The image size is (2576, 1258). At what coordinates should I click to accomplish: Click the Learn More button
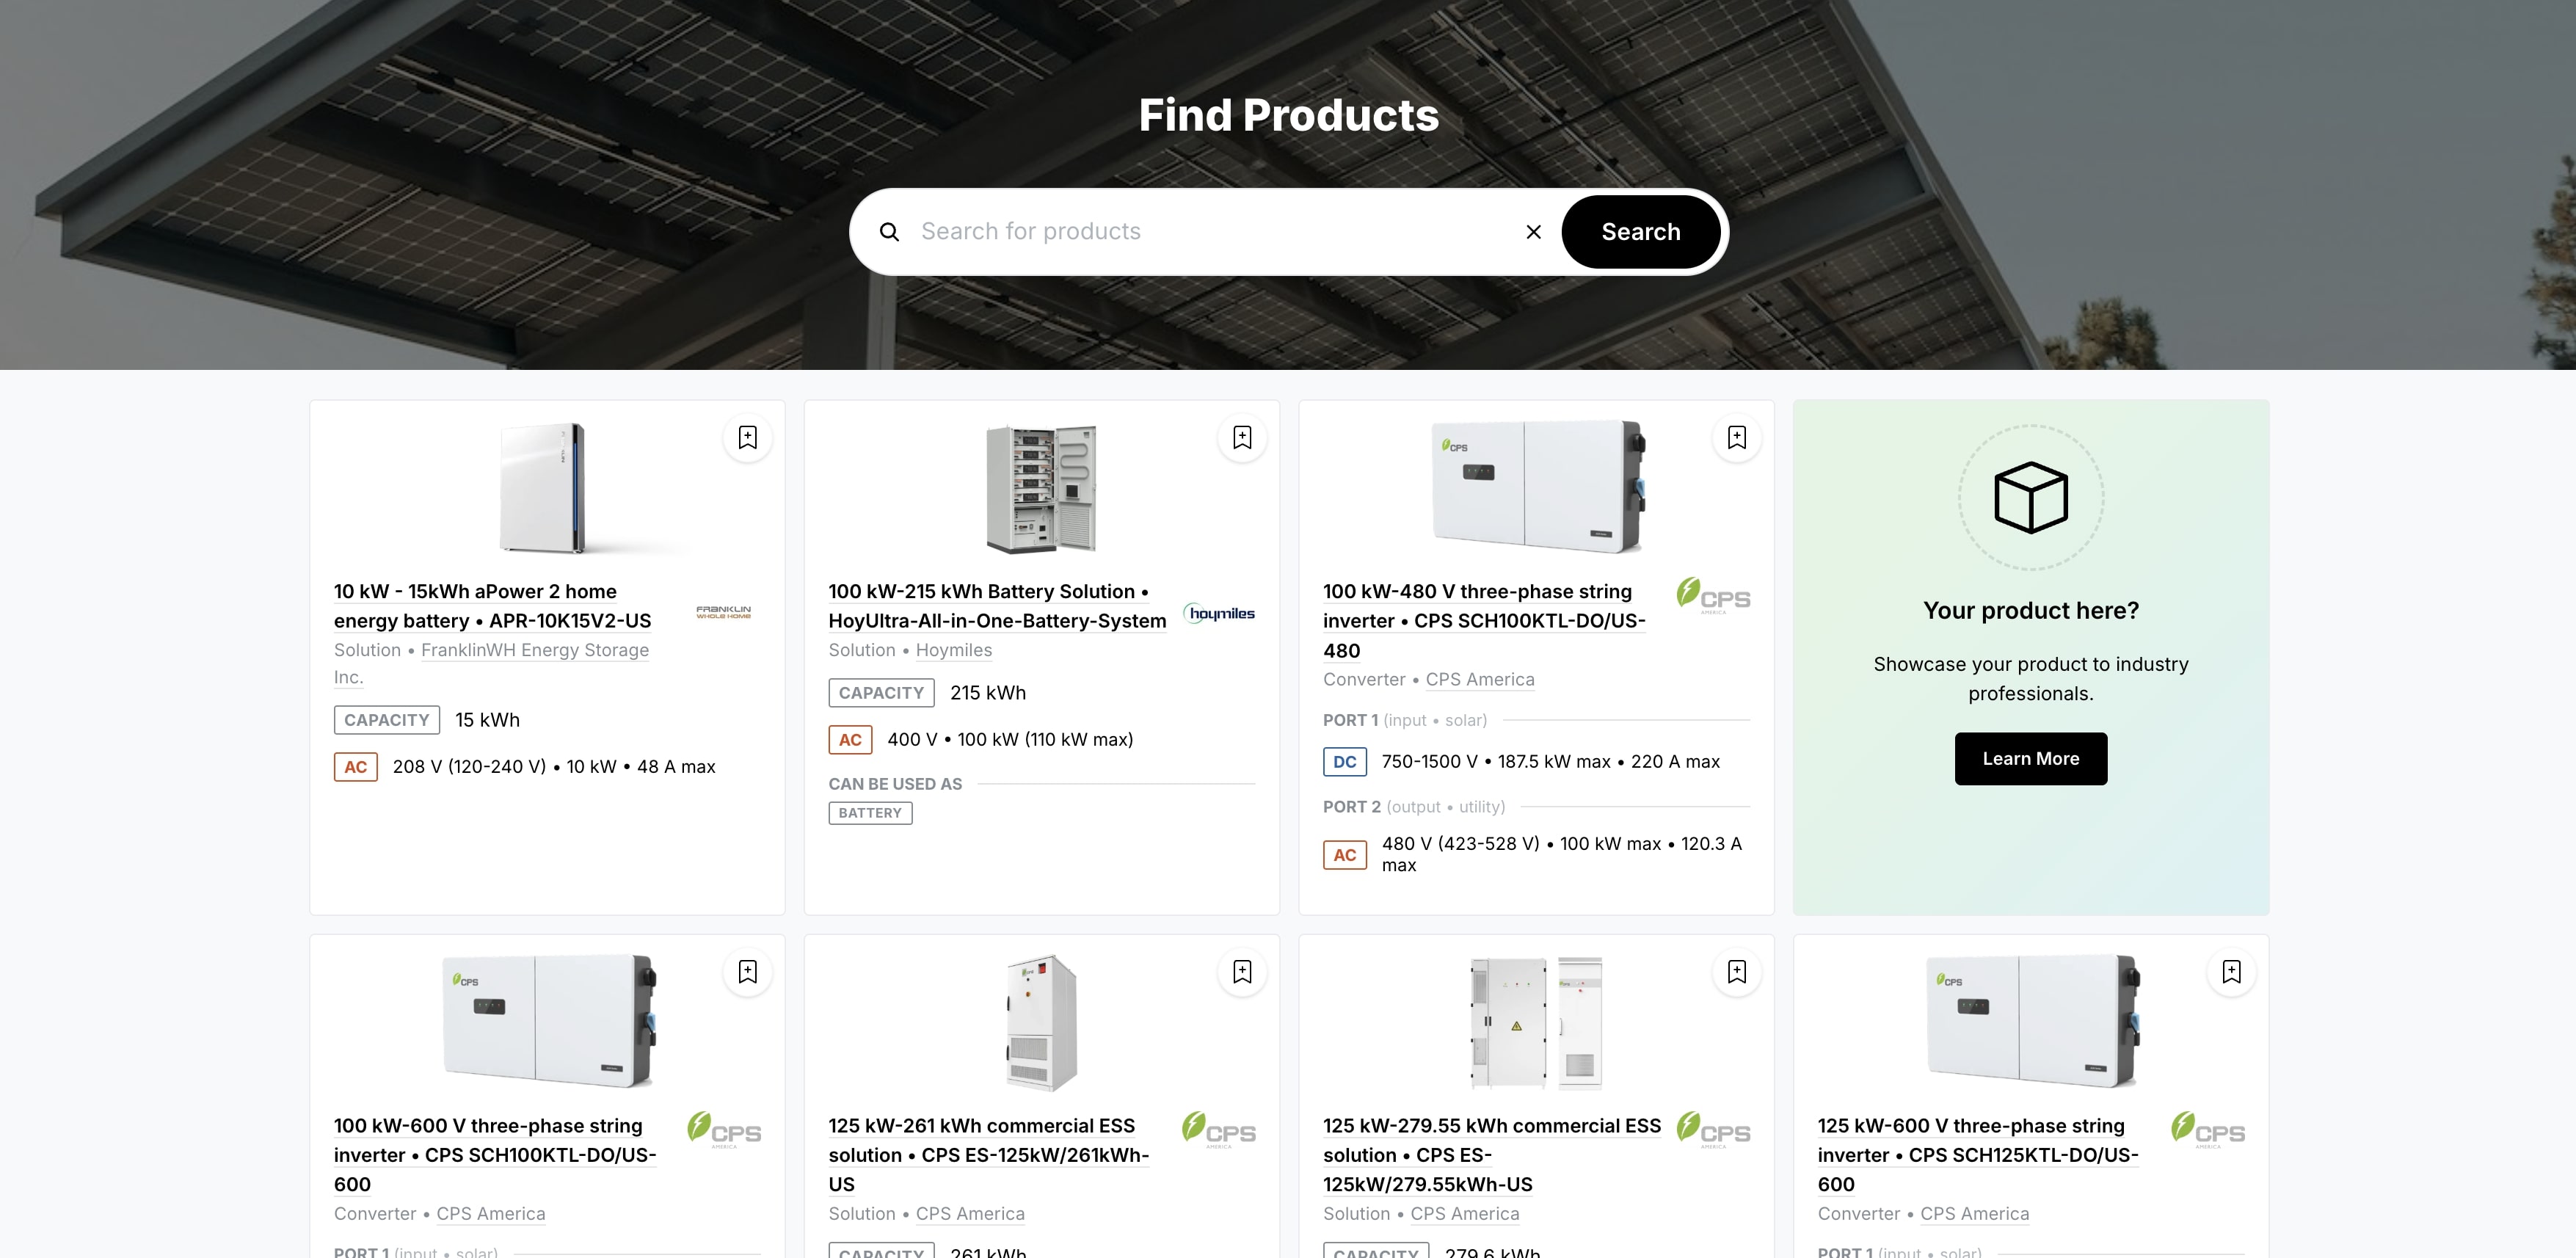coord(2030,759)
